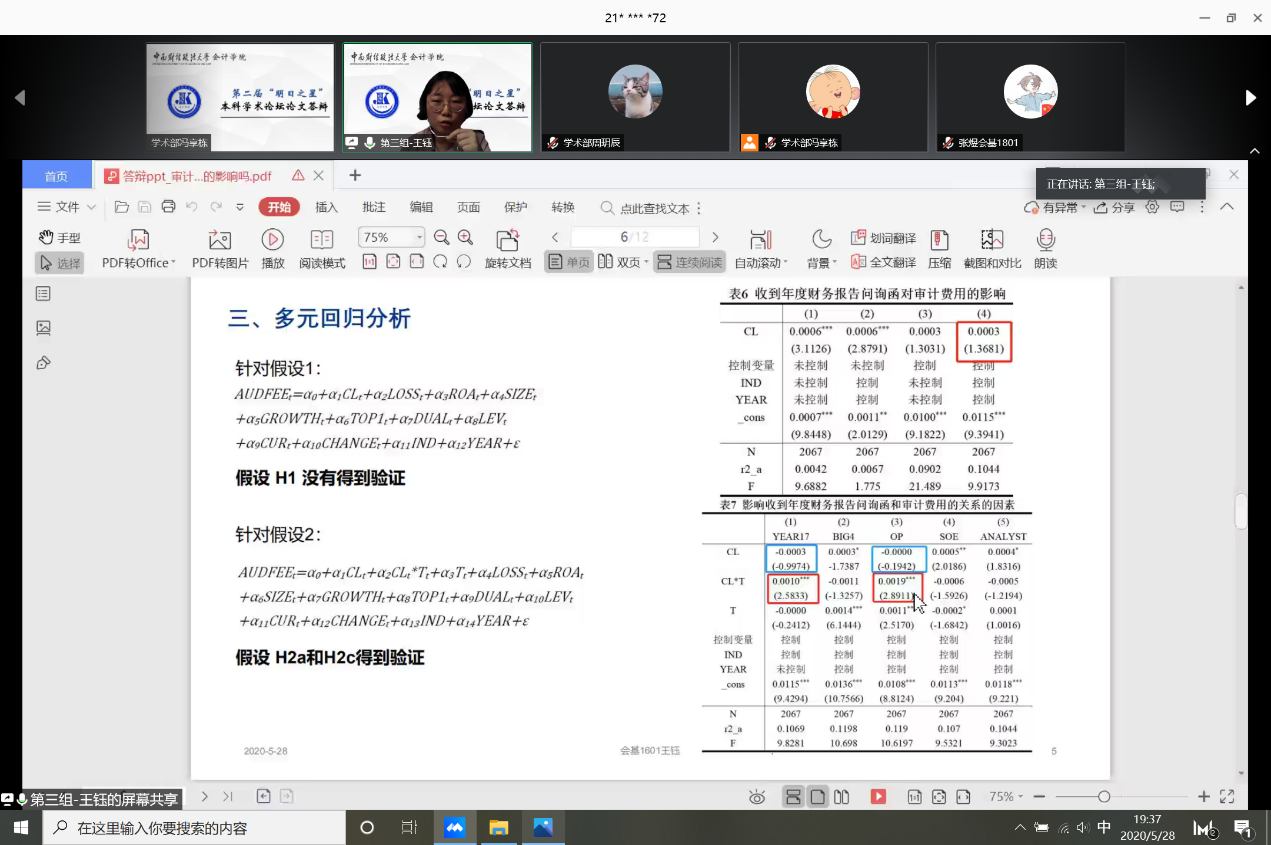
Task: Toggle continuous reading (连续阅读) mode
Action: 689,262
